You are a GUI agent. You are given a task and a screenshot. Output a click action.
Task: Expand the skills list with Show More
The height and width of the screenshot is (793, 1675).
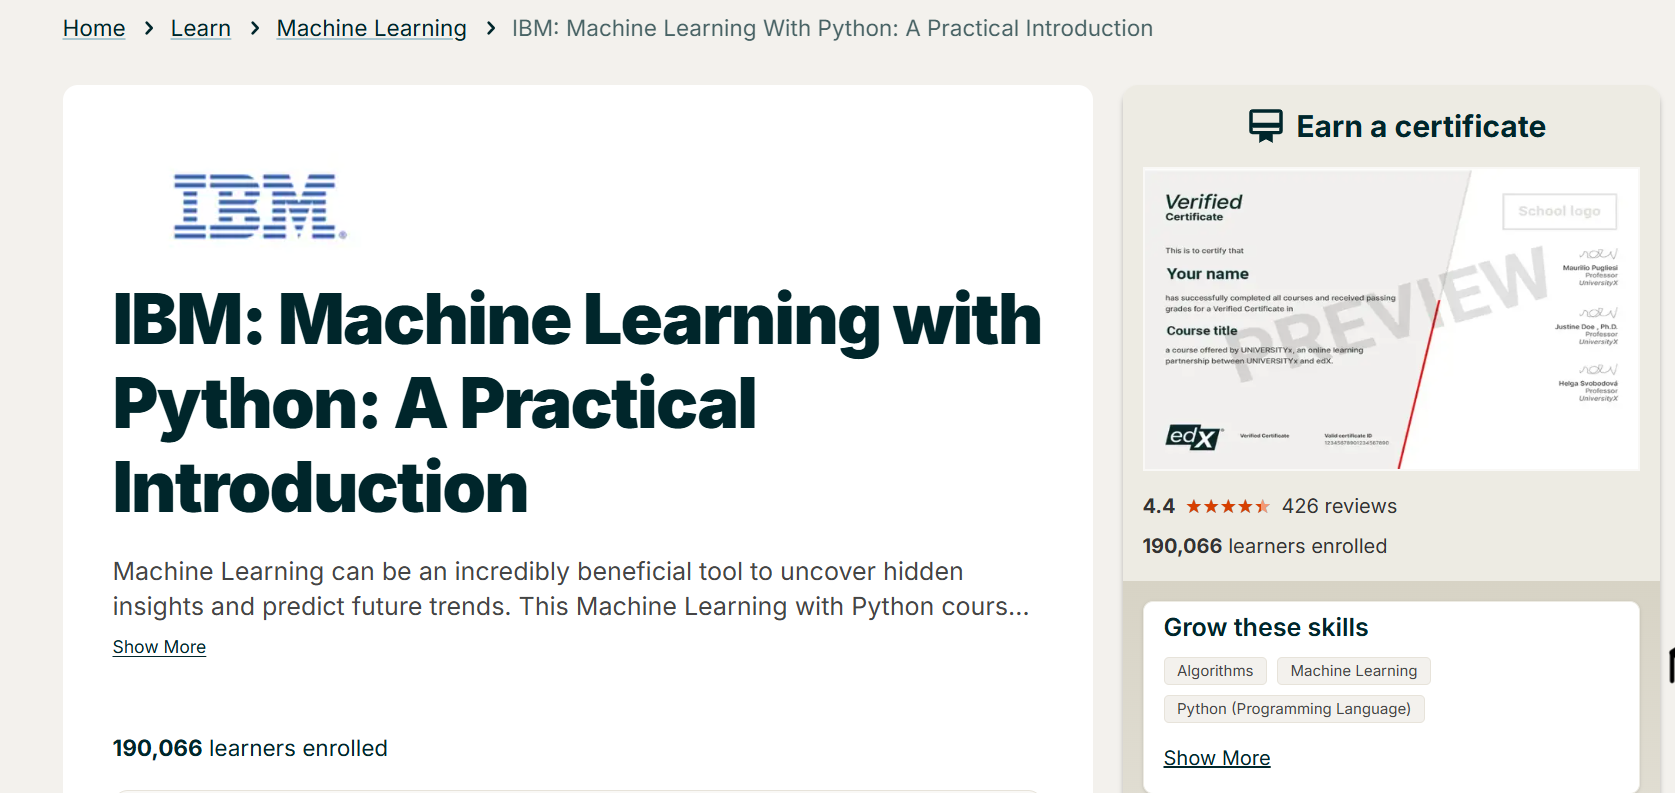point(1217,758)
